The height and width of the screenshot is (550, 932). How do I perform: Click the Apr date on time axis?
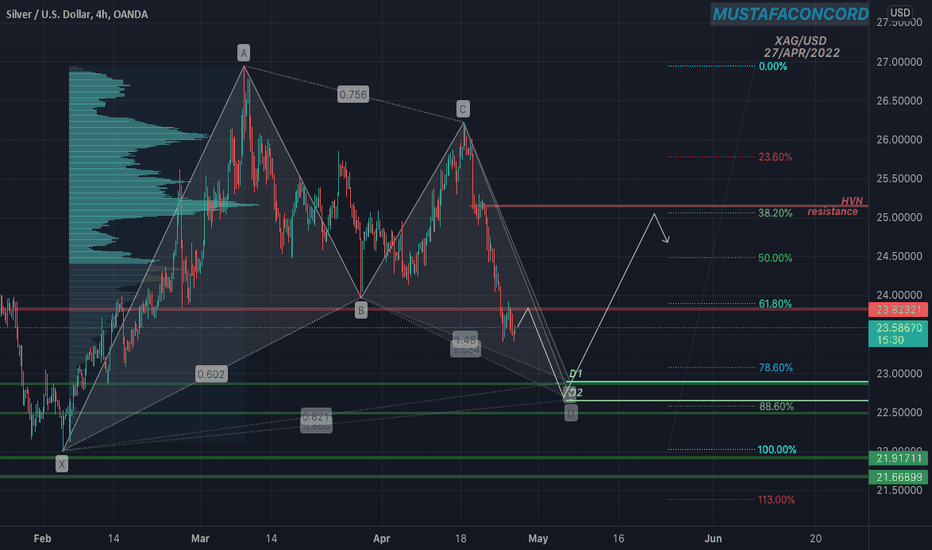(382, 539)
